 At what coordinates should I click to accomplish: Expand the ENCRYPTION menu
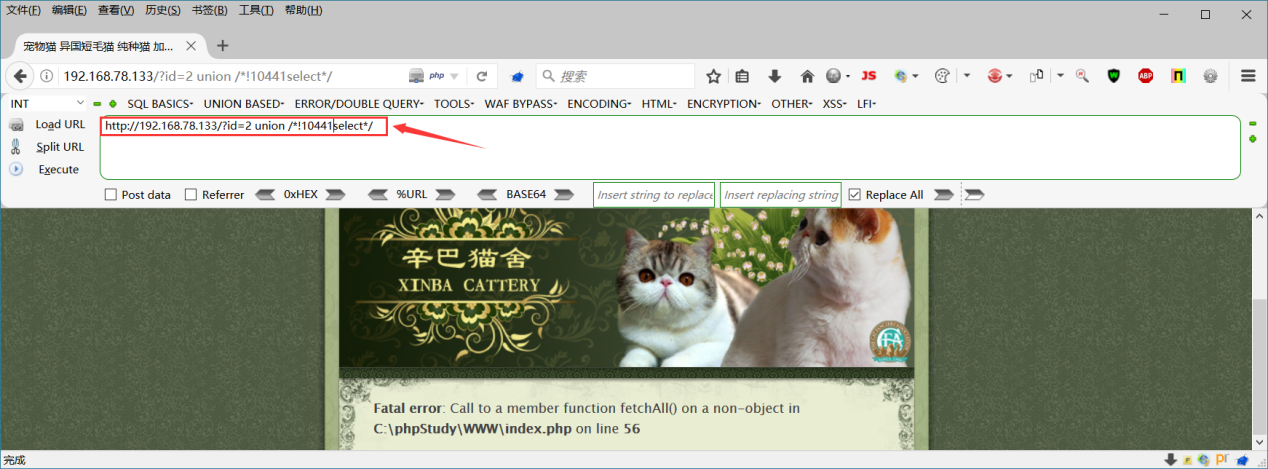click(x=725, y=104)
